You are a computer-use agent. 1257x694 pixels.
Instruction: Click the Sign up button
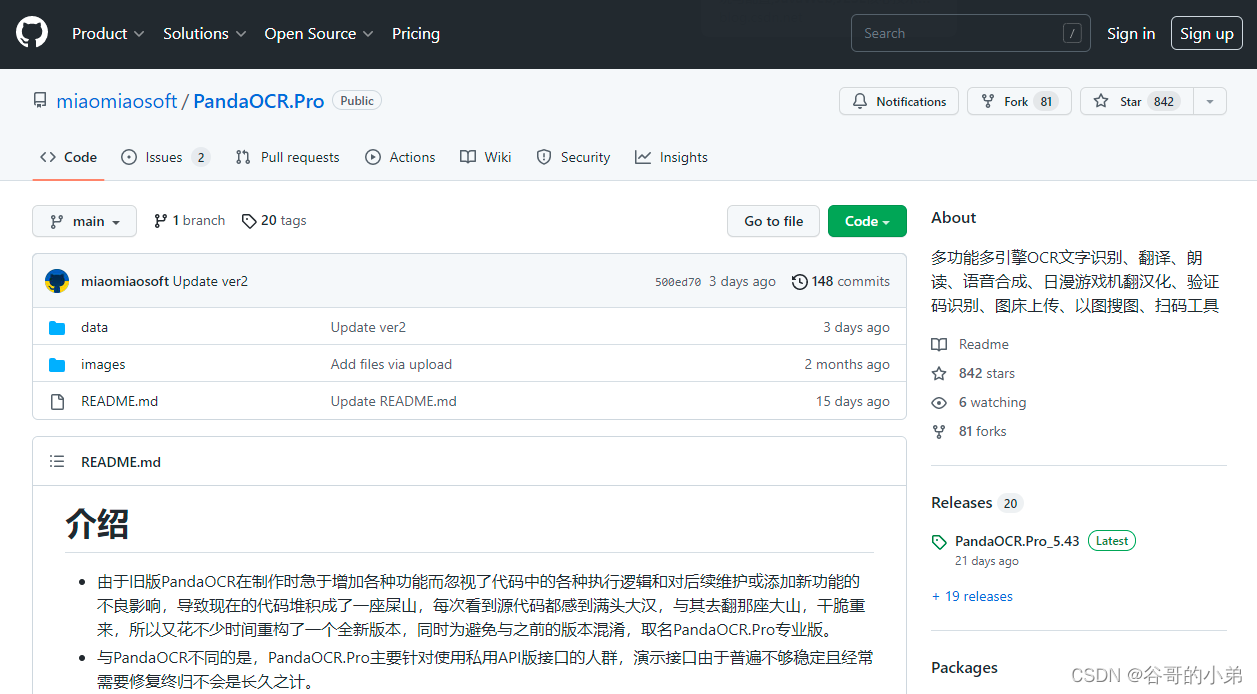coord(1206,34)
